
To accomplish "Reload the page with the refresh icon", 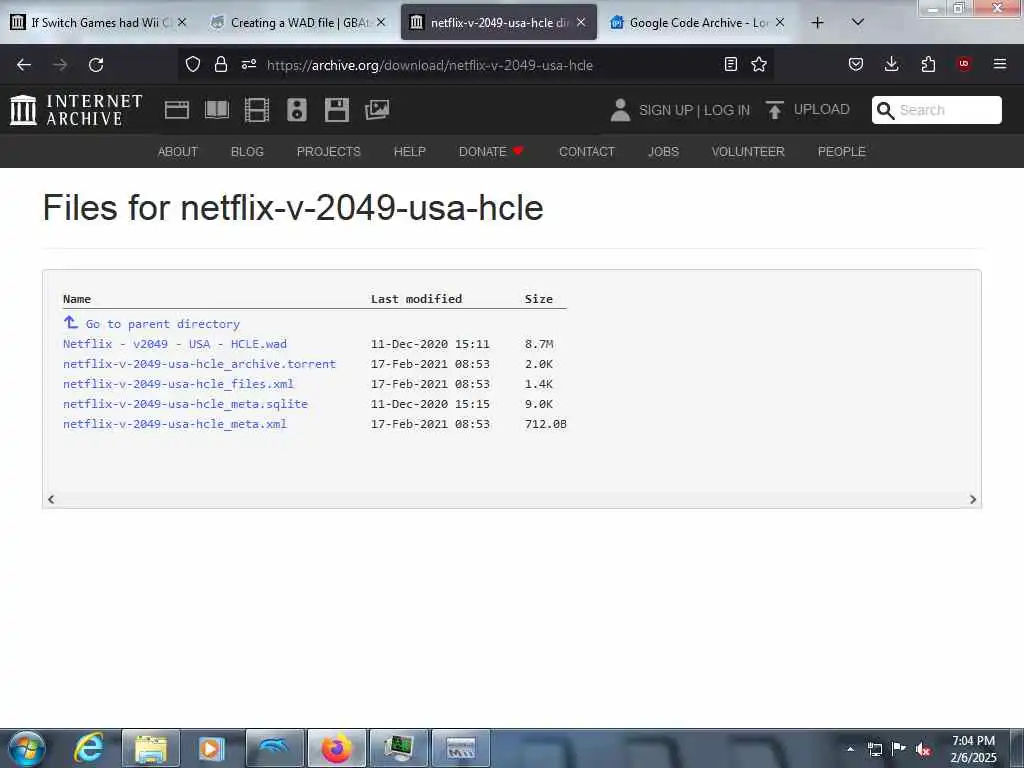I will [x=96, y=65].
